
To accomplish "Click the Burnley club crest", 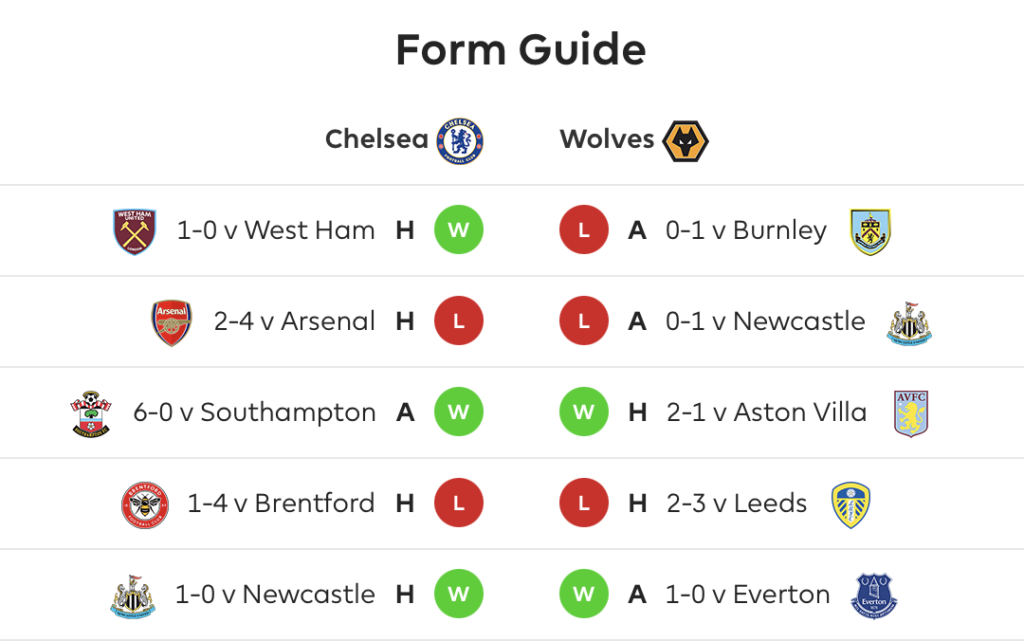I will [871, 232].
